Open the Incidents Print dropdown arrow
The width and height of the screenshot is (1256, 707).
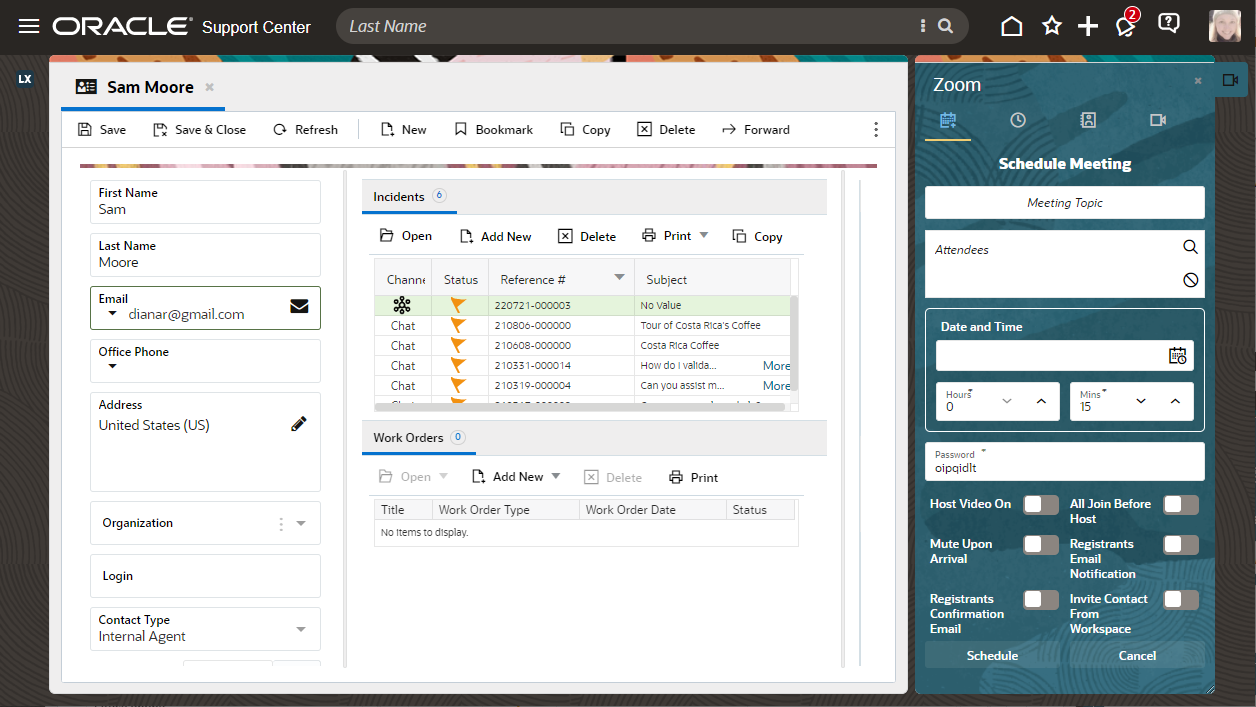(x=704, y=235)
